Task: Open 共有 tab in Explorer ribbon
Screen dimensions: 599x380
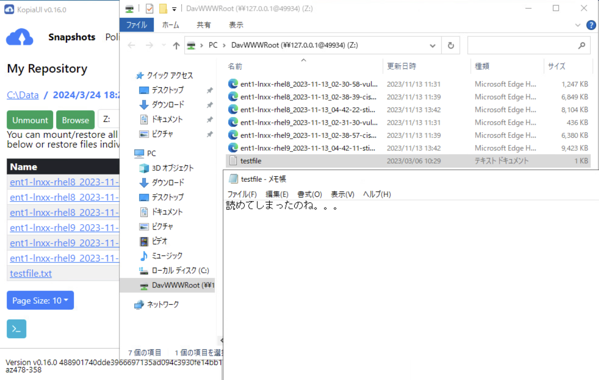Action: click(x=204, y=25)
